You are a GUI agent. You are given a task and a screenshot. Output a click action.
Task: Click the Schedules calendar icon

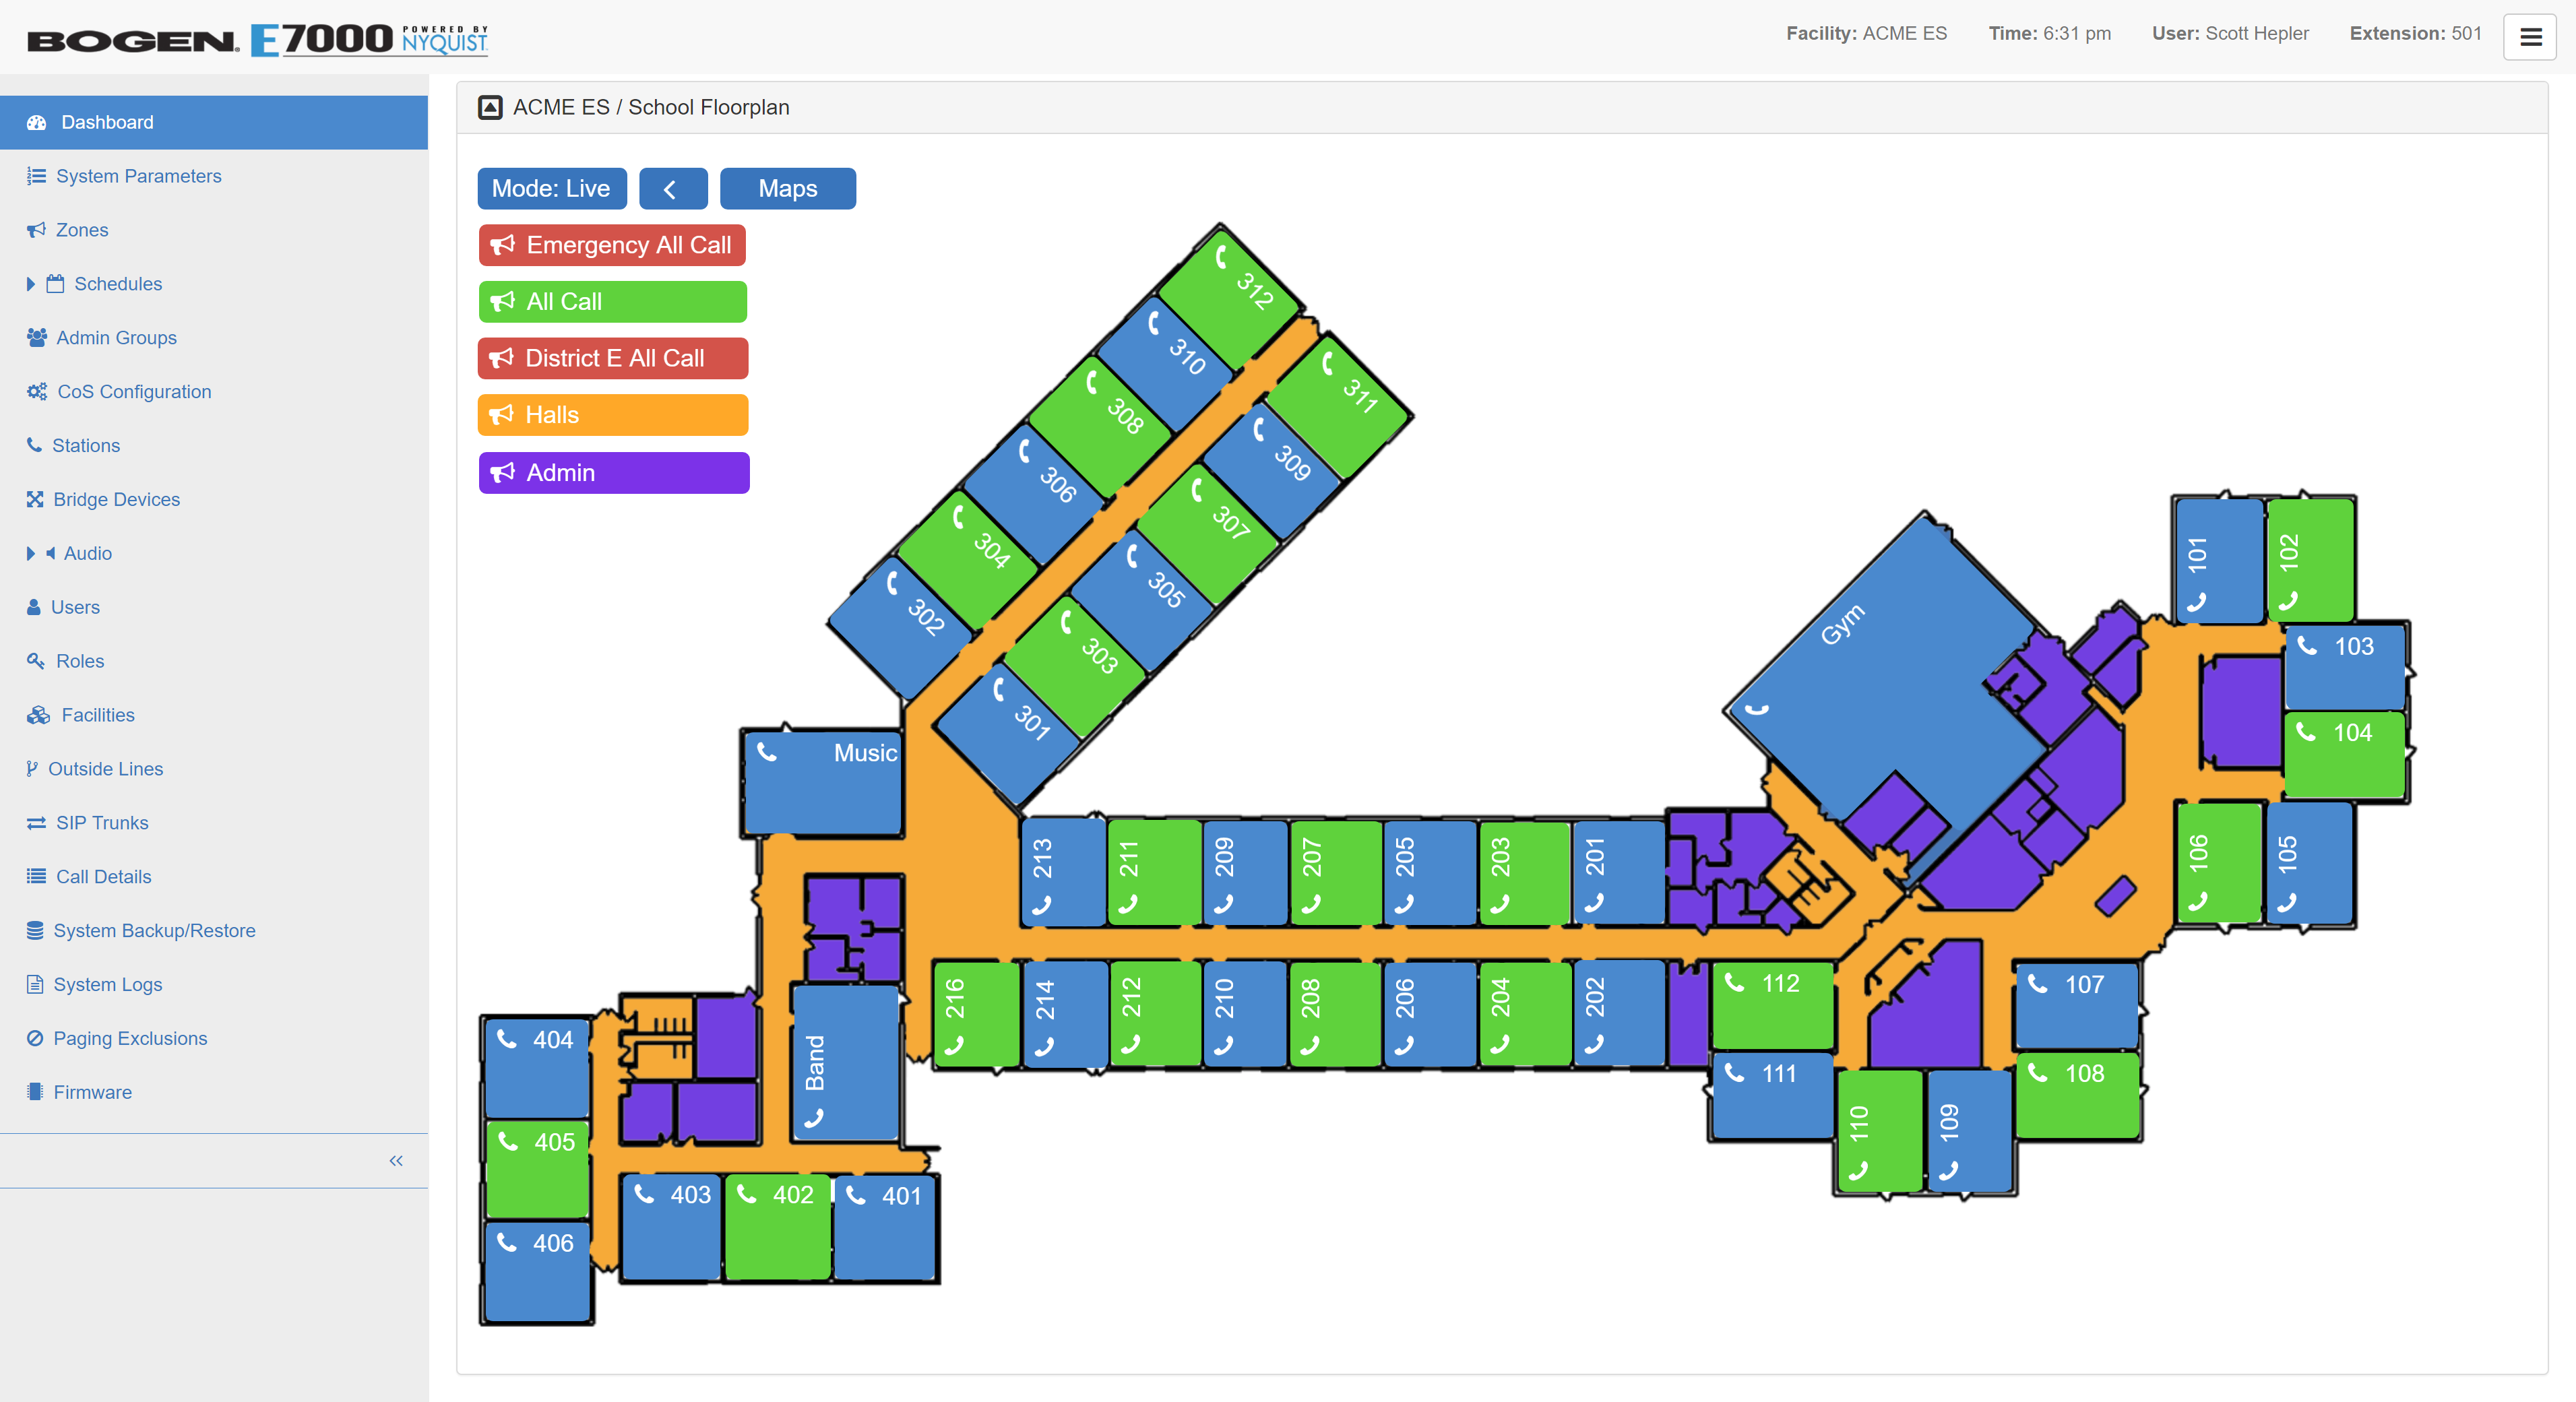point(55,284)
